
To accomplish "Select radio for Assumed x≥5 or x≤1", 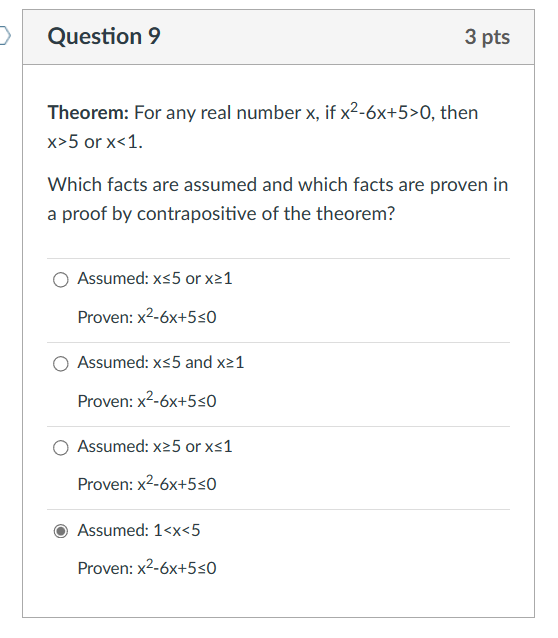I will coord(61,448).
